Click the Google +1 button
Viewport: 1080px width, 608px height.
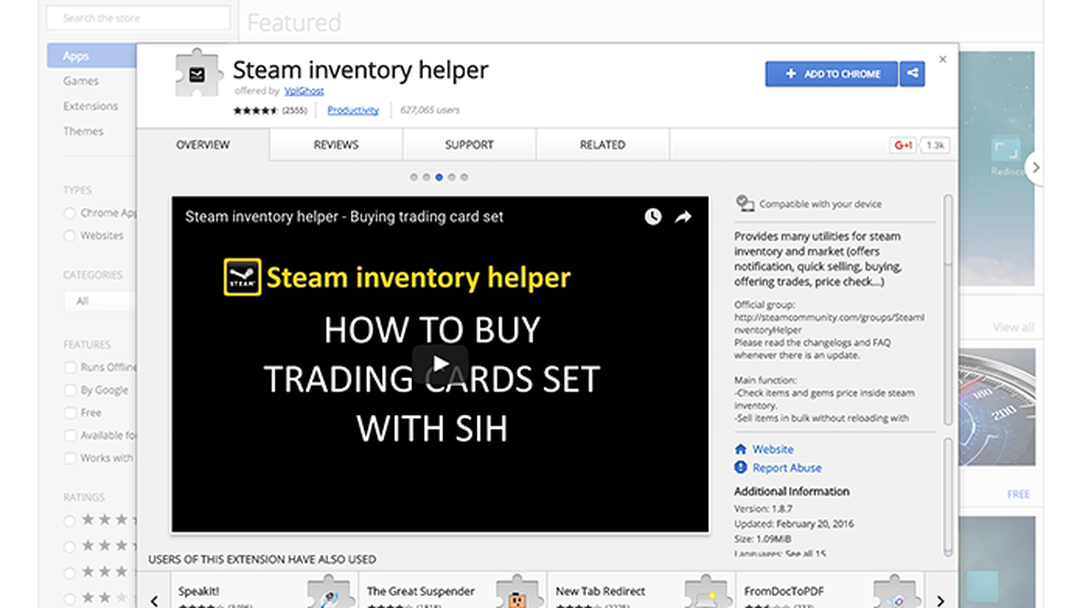(x=903, y=145)
